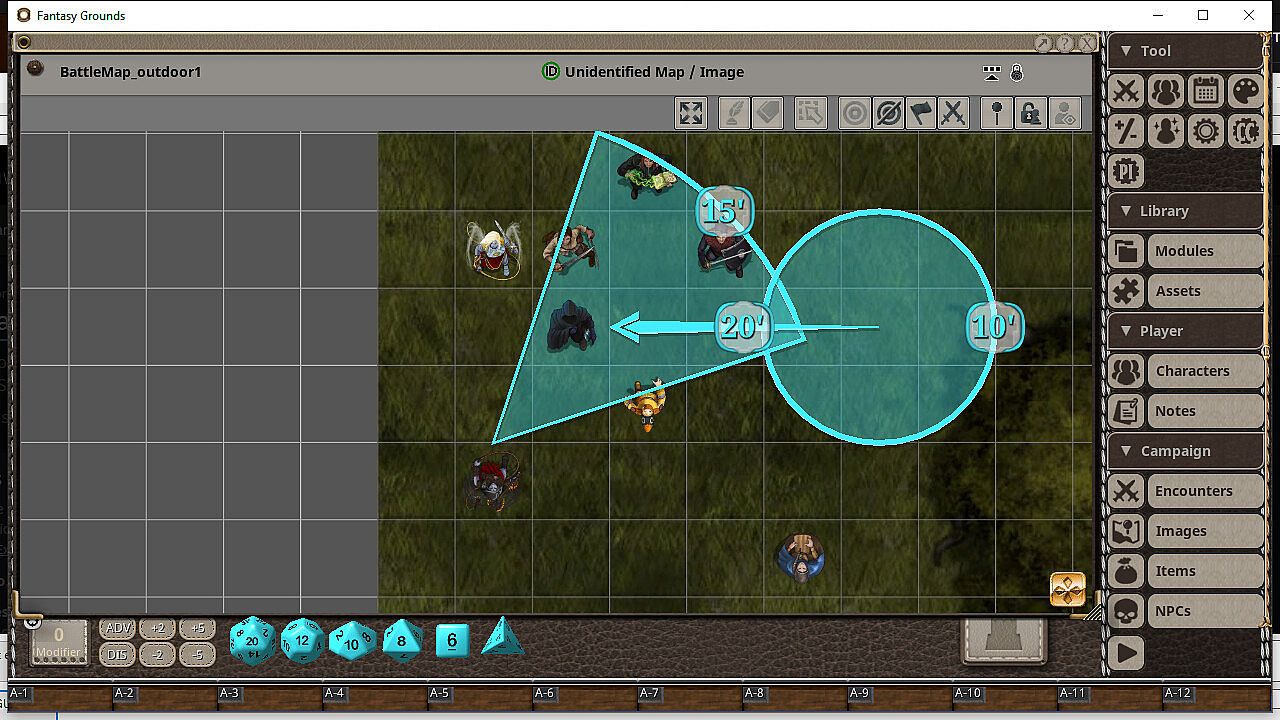This screenshot has height=720, width=1280.
Task: Click the pop-out arrow button of map window
Action: 1043,43
